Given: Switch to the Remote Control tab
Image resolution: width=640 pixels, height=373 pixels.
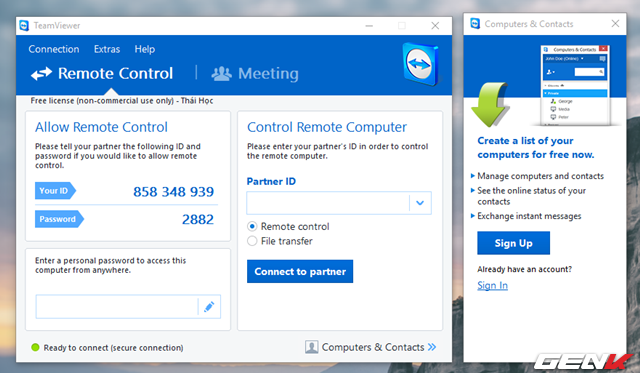Looking at the screenshot, I should click(102, 73).
